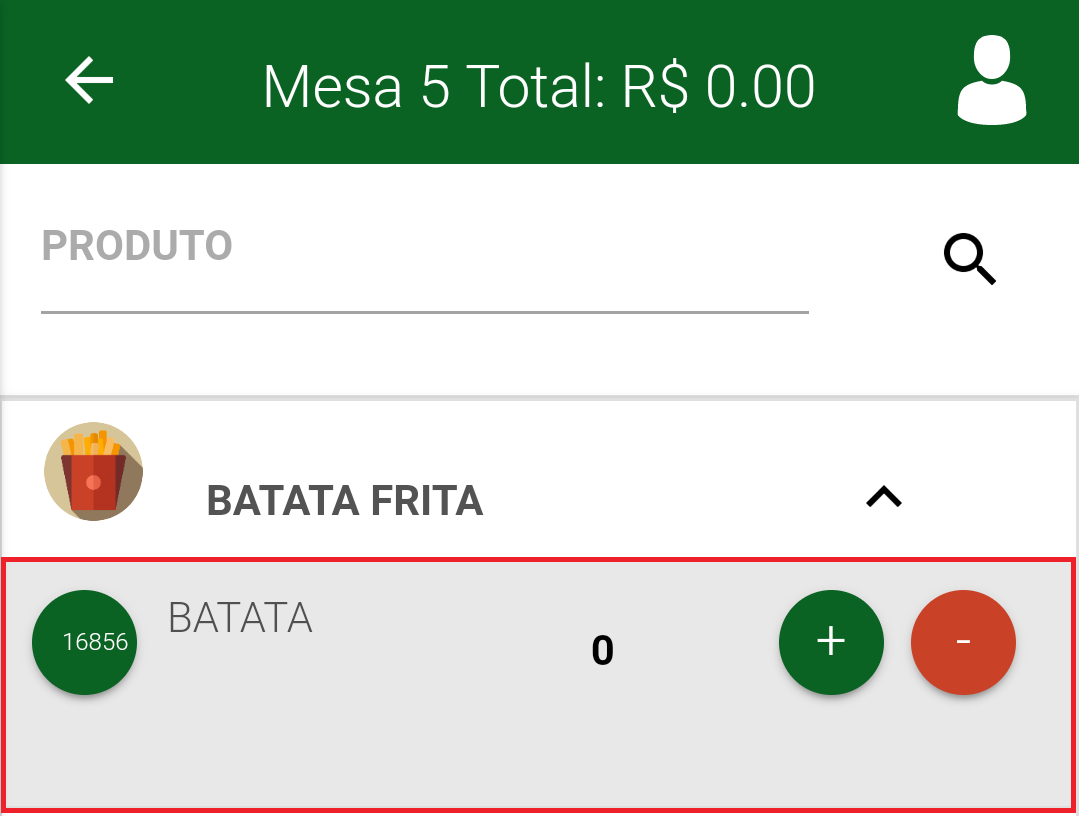Collapse the BATATA FRITA category chevron

pyautogui.click(x=884, y=496)
